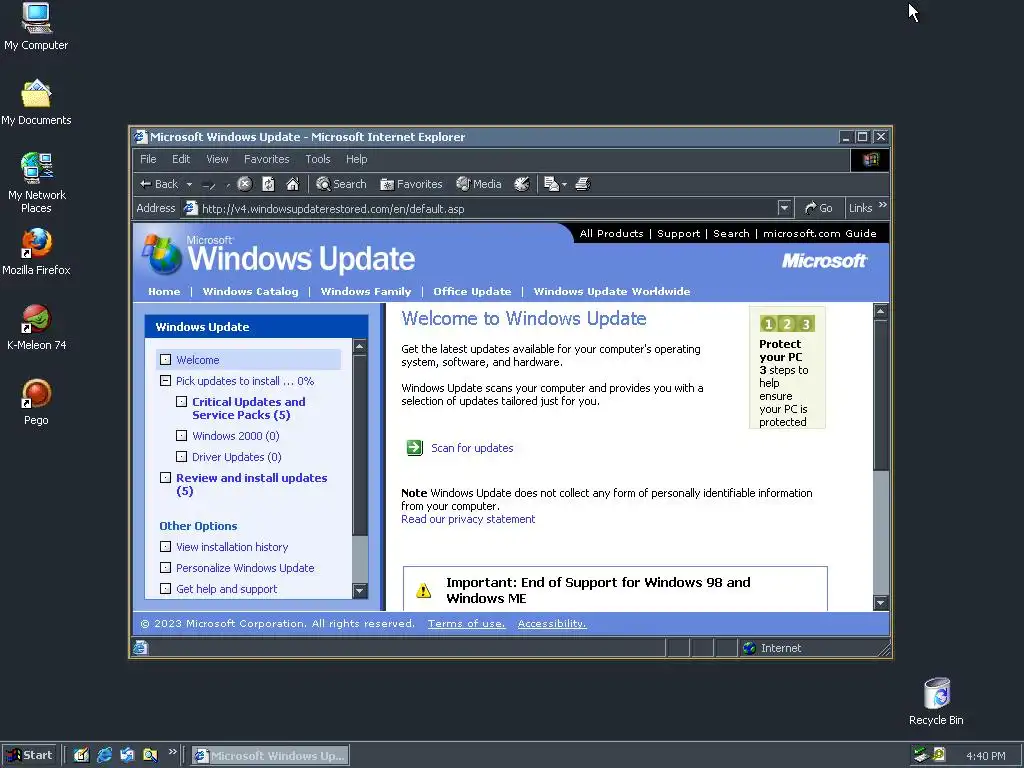Go back with the Back arrow button
This screenshot has height=768, width=1024.
[x=159, y=184]
